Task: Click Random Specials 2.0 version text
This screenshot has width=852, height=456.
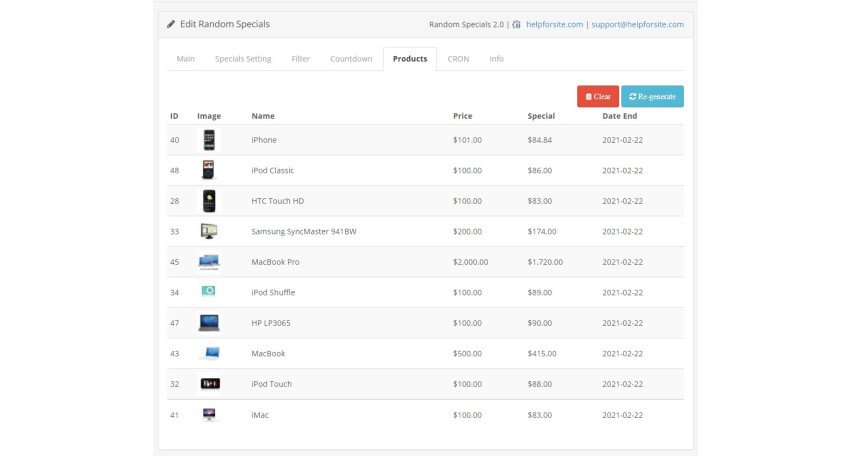Action: [466, 24]
